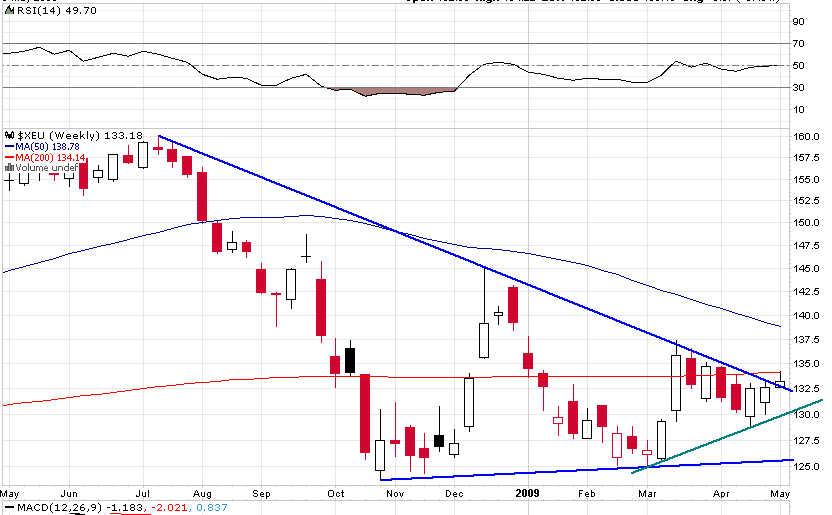Screen dimensions: 832x515
Task: Click the RSI(14) indicator label
Action: 57,11
